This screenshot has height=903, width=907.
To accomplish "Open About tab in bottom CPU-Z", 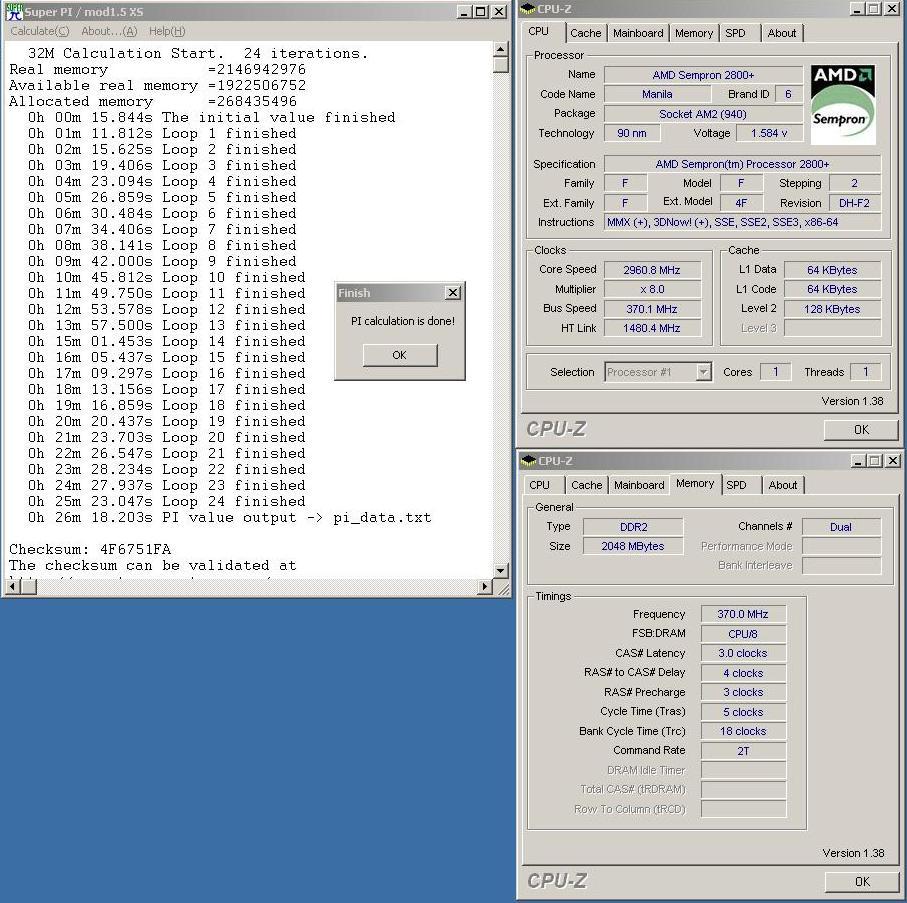I will pos(783,485).
